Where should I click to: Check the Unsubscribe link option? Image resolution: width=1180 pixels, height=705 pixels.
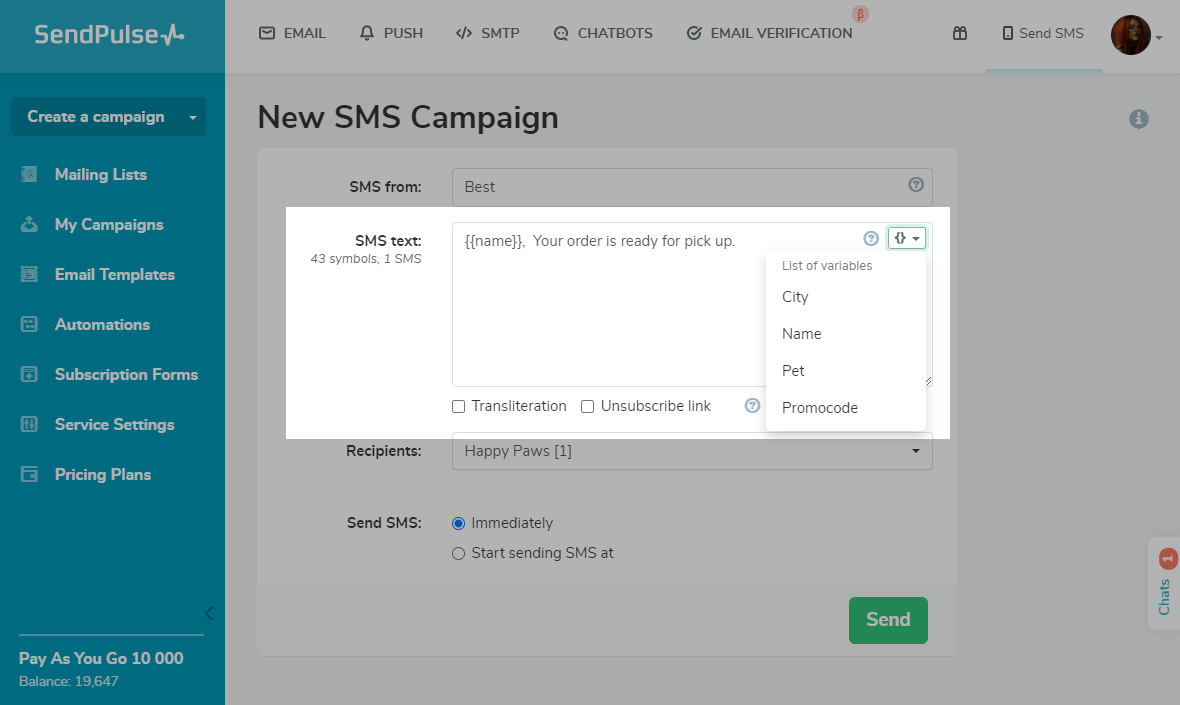(x=588, y=406)
